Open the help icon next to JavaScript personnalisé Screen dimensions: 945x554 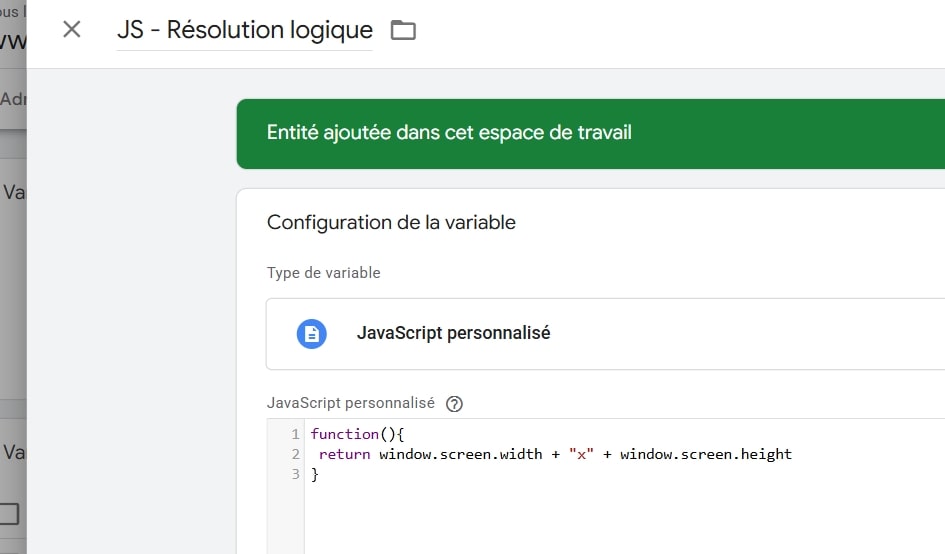tap(454, 404)
